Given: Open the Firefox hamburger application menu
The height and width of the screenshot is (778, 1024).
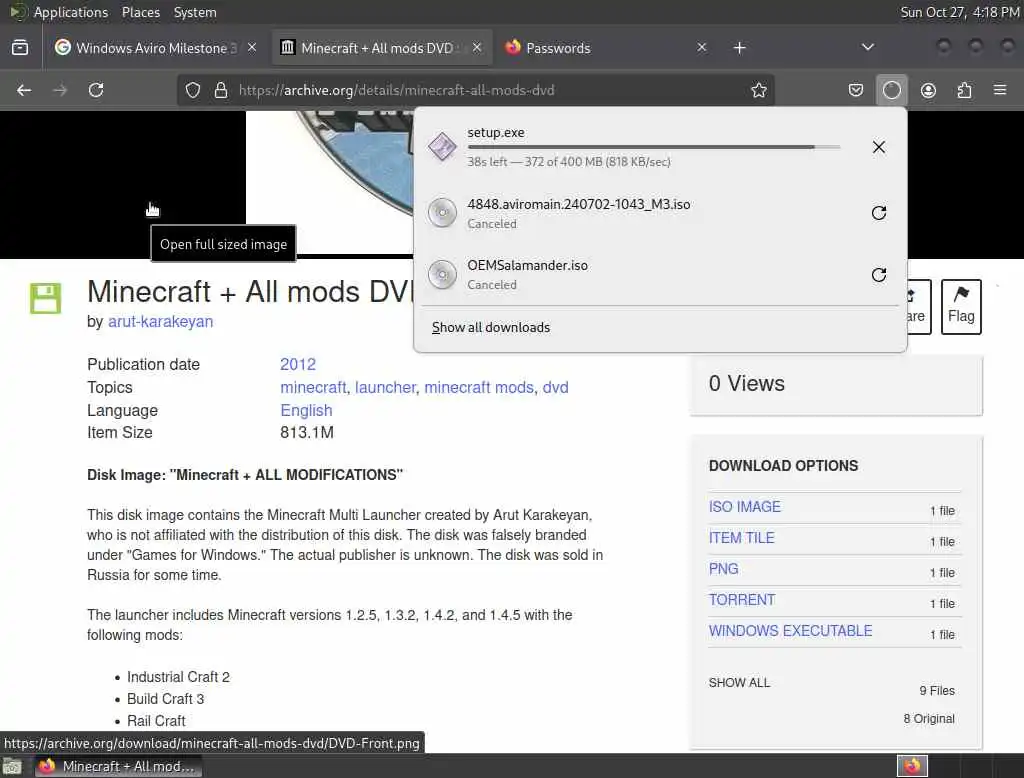Looking at the screenshot, I should (1000, 90).
